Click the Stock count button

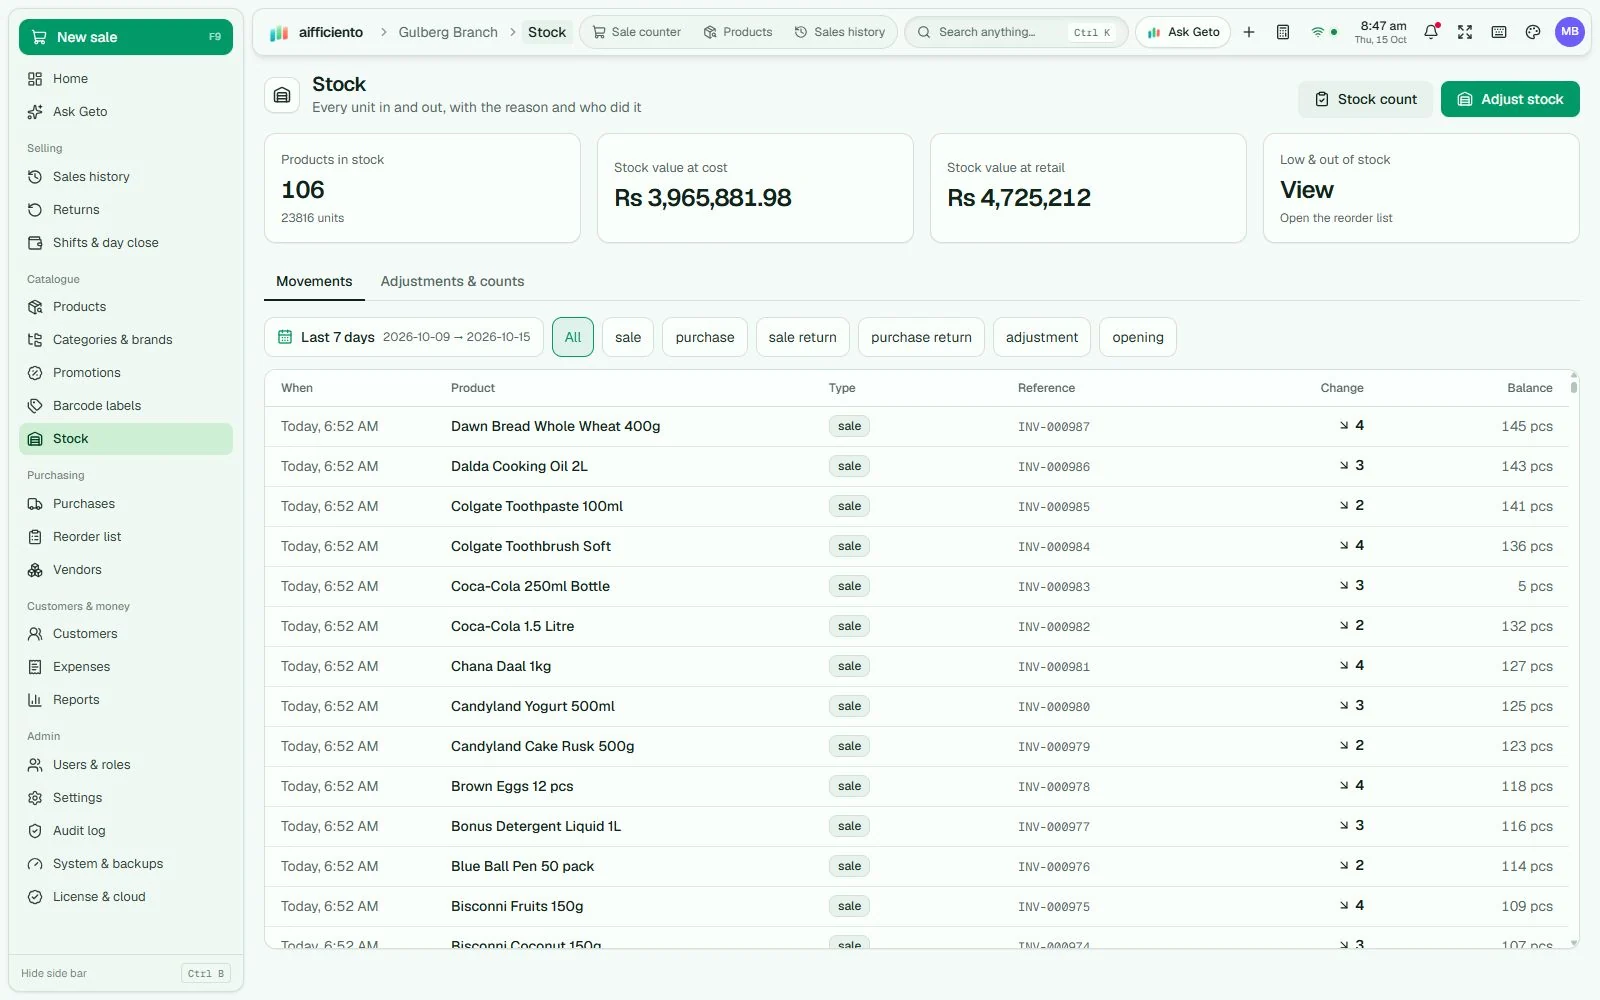click(x=1365, y=99)
